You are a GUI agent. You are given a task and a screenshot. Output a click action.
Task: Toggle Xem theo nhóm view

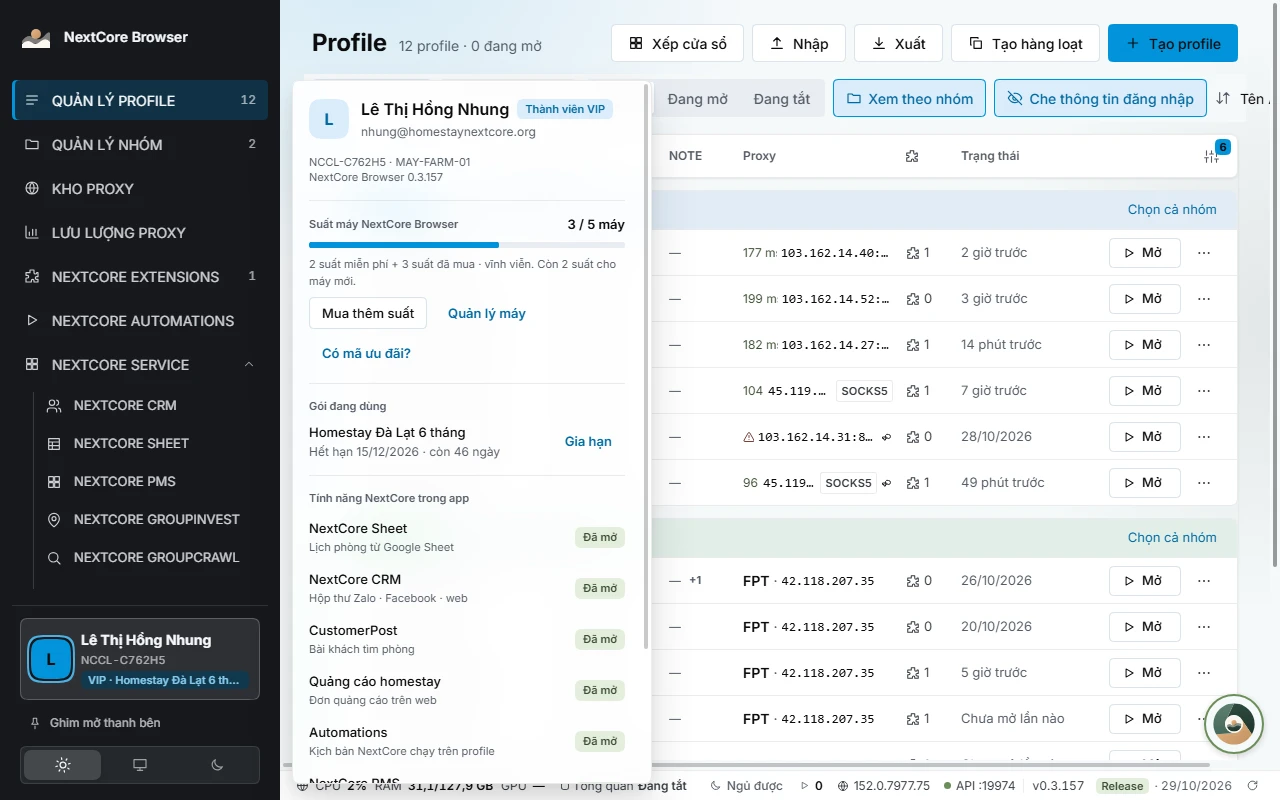[x=909, y=99]
